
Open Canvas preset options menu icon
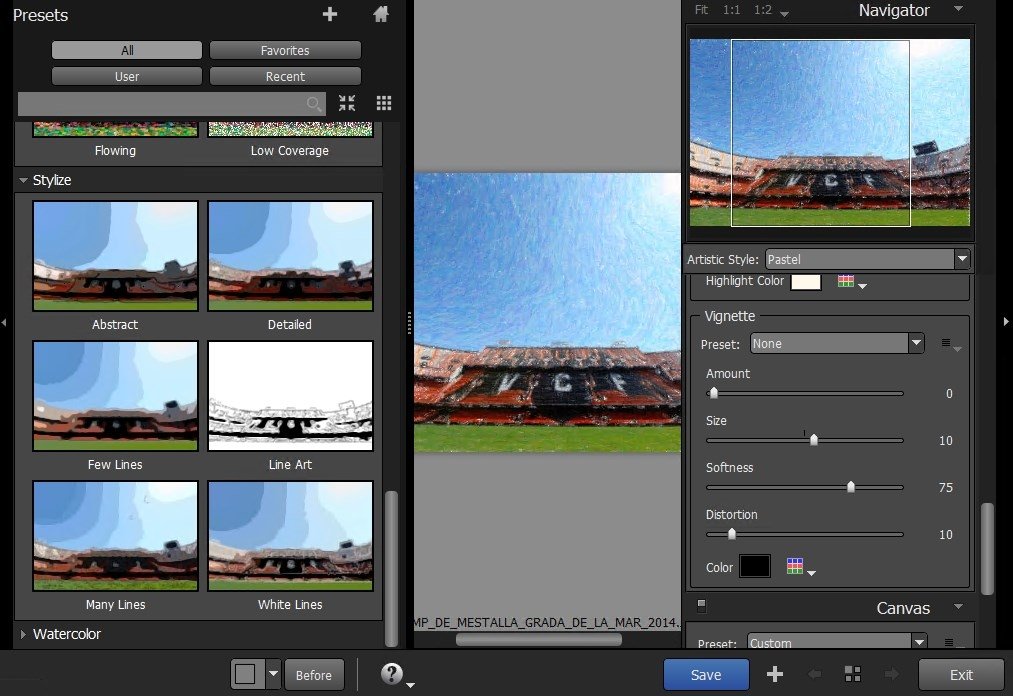(x=948, y=642)
